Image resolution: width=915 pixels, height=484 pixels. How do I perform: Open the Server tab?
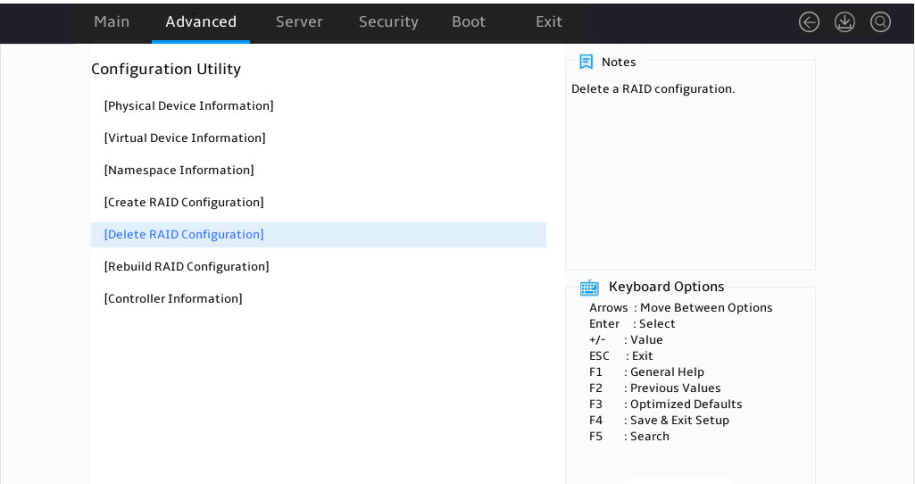[x=299, y=22]
